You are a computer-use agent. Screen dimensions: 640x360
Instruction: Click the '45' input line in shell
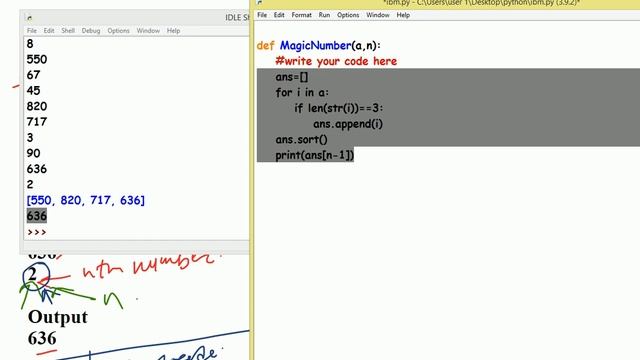pos(33,91)
